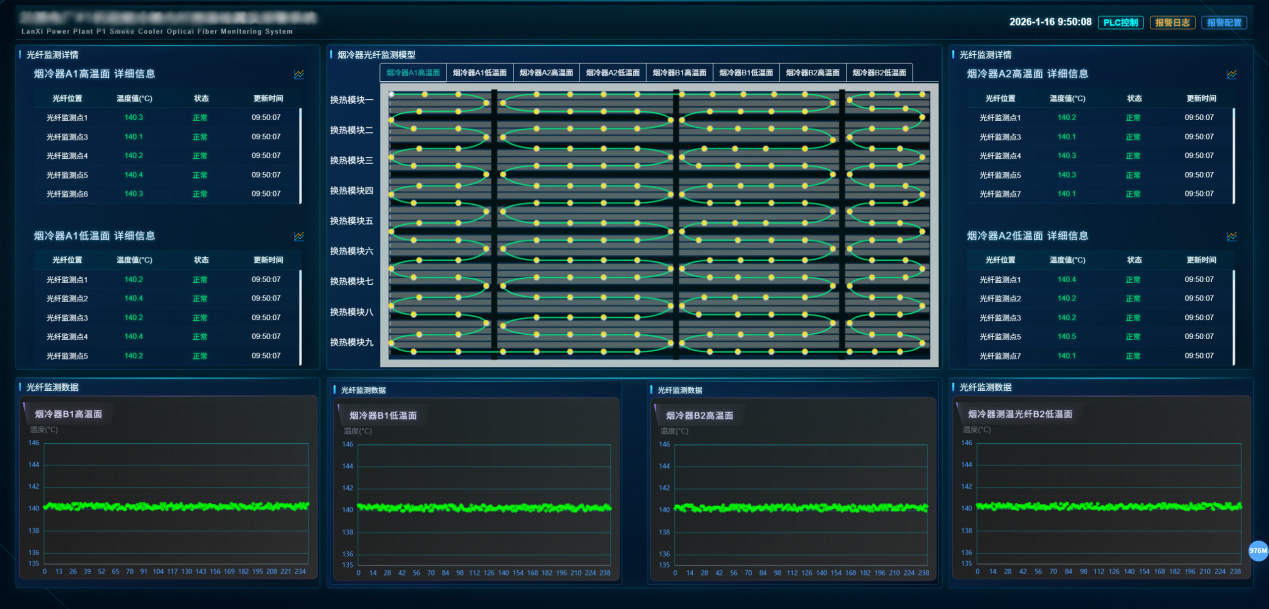The height and width of the screenshot is (609, 1269).
Task: Select 光纤监测点6 row in A1高温面 table
Action: (67, 194)
